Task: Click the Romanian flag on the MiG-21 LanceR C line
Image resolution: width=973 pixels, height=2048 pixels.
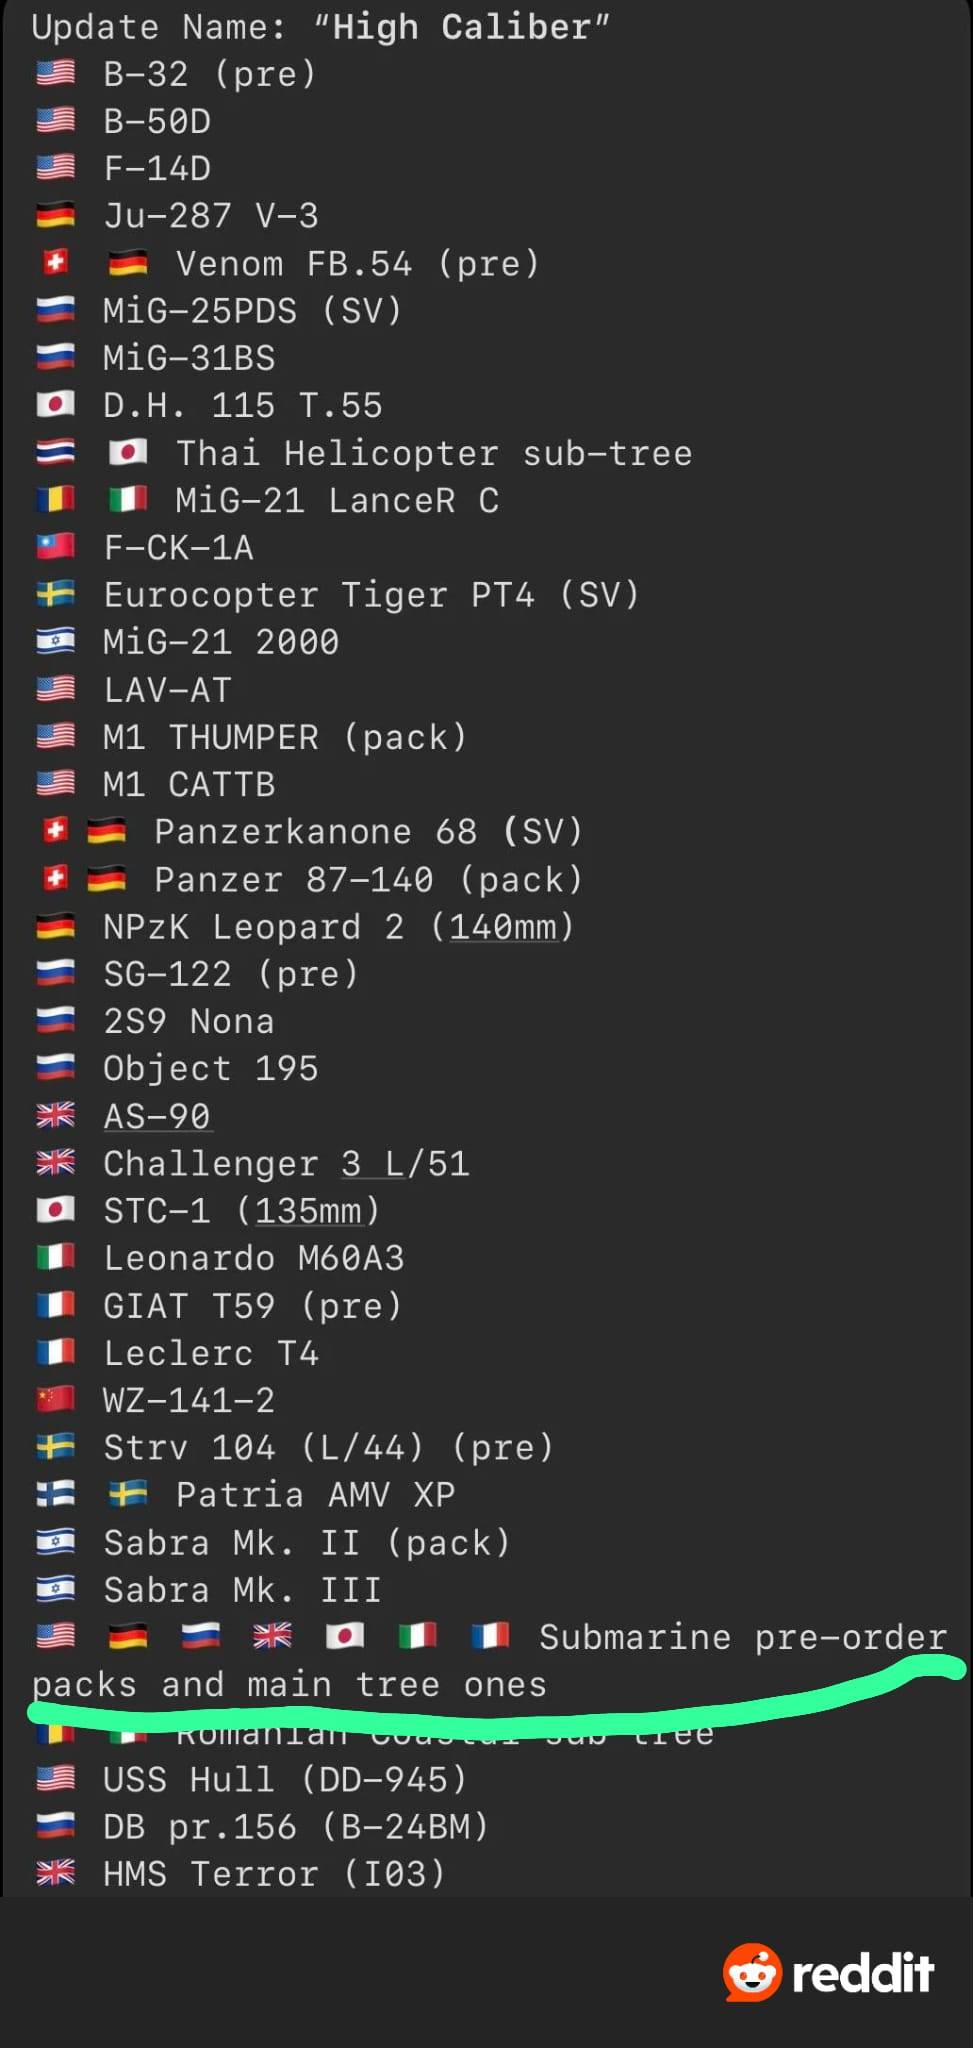Action: pyautogui.click(x=56, y=499)
